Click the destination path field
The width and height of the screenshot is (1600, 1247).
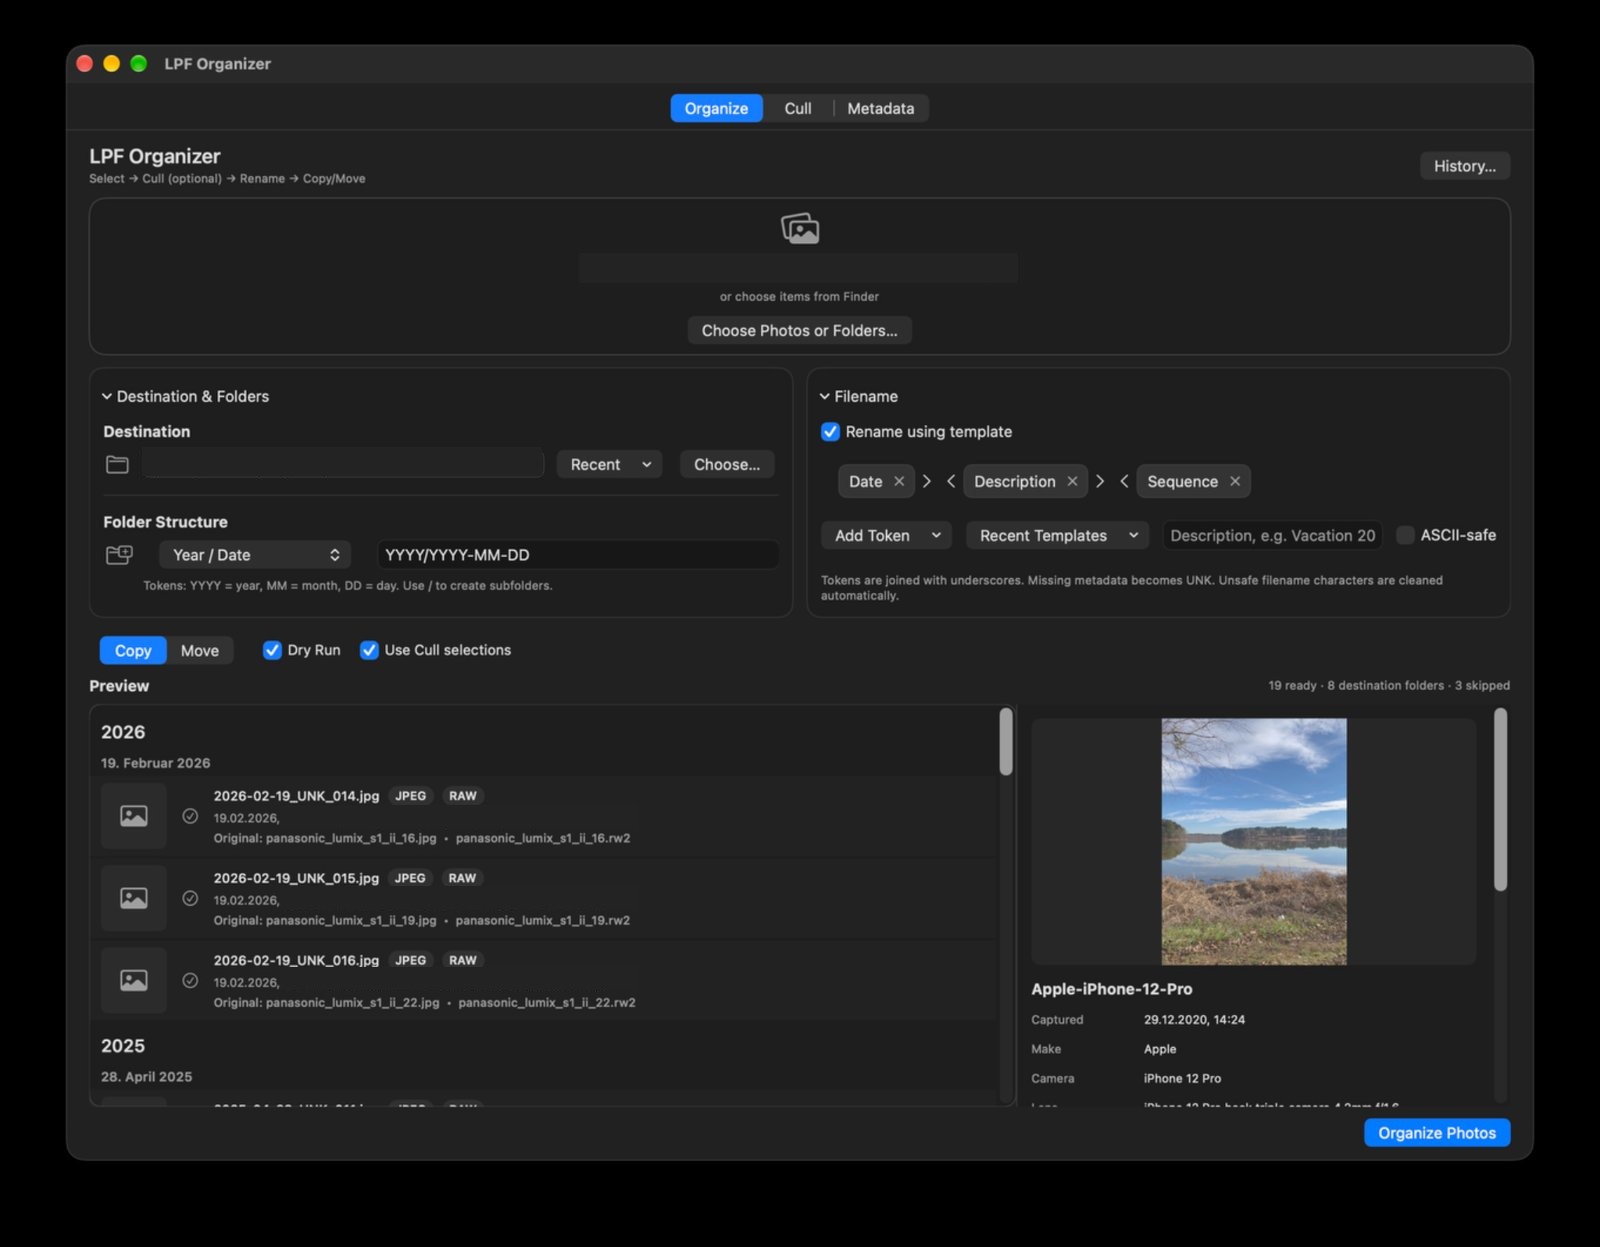pyautogui.click(x=343, y=464)
